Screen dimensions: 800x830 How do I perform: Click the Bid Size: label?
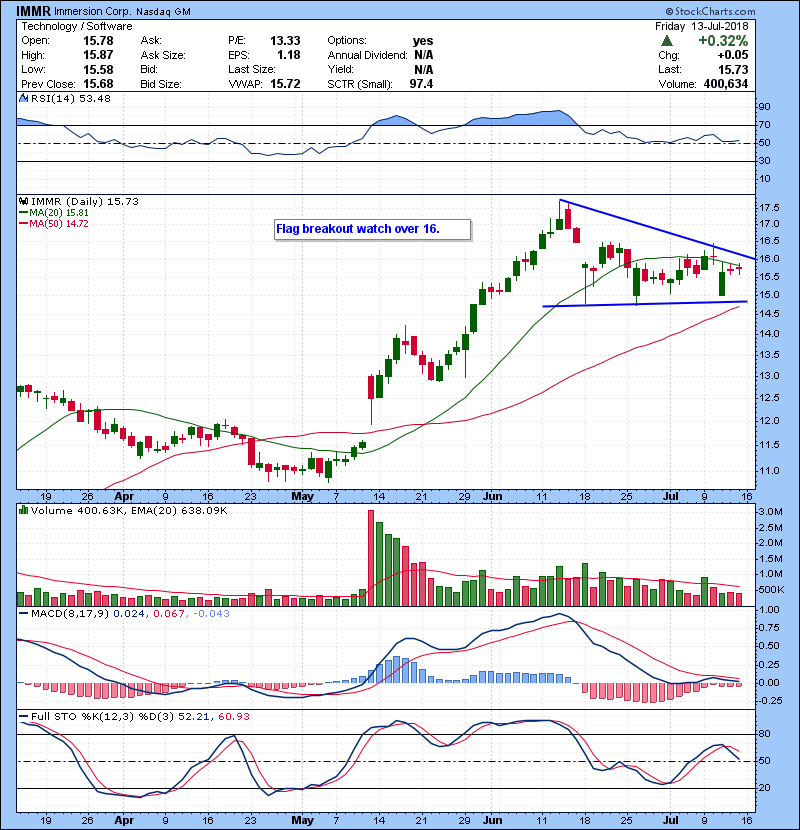tap(161, 84)
